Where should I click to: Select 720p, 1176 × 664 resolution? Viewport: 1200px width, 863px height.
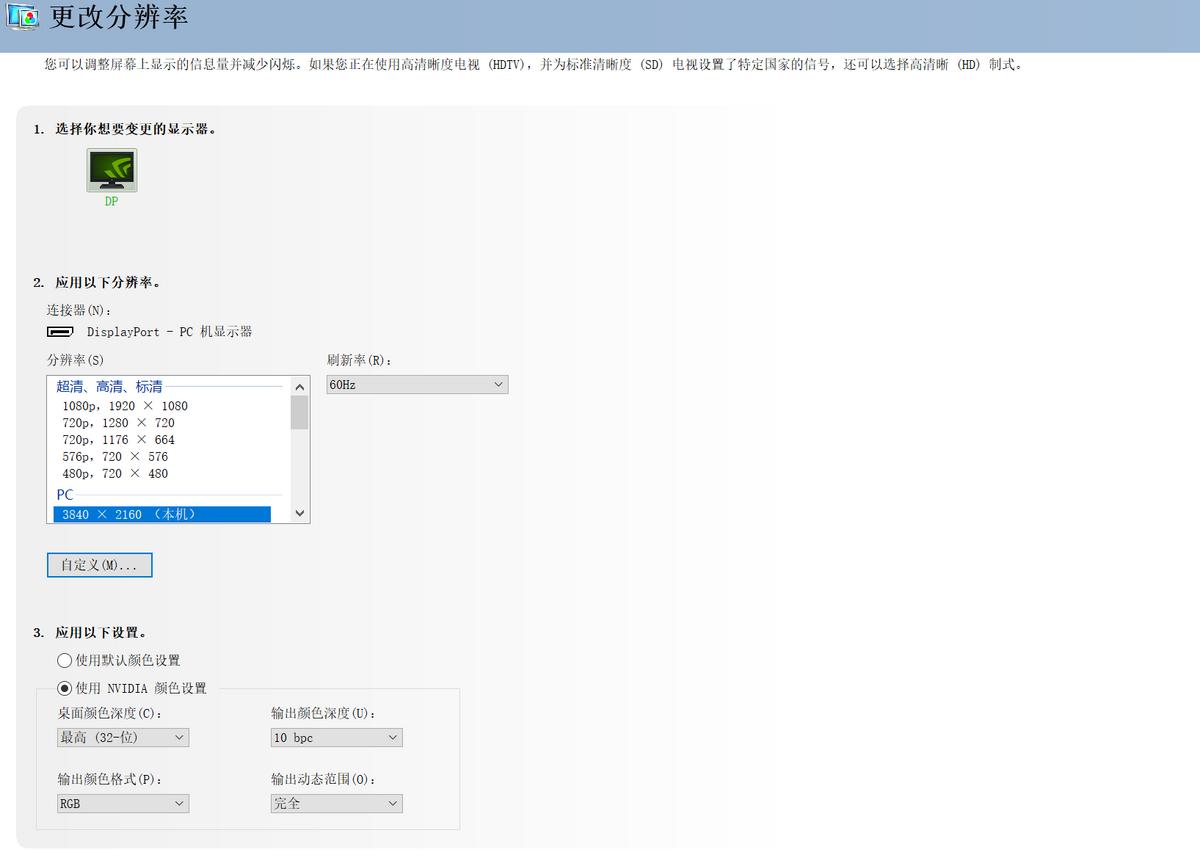[118, 440]
